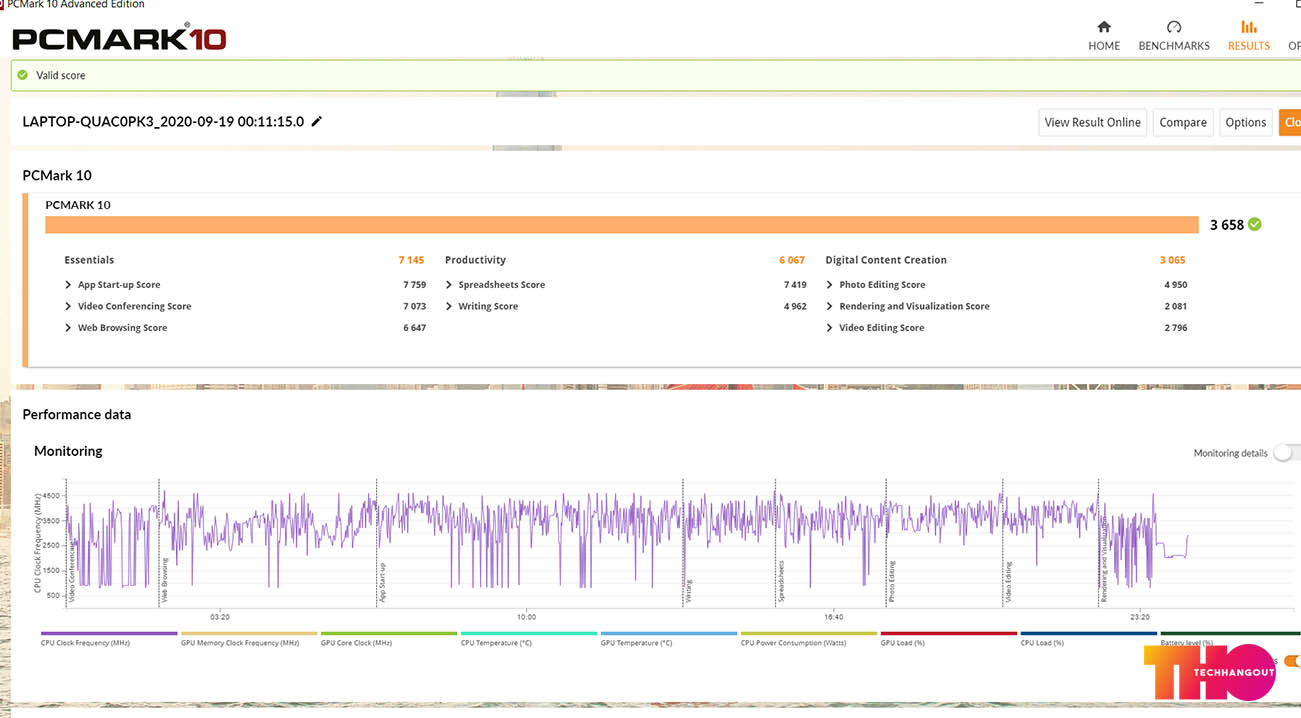Click the Compare button
Image resolution: width=1301 pixels, height=718 pixels.
[1183, 122]
